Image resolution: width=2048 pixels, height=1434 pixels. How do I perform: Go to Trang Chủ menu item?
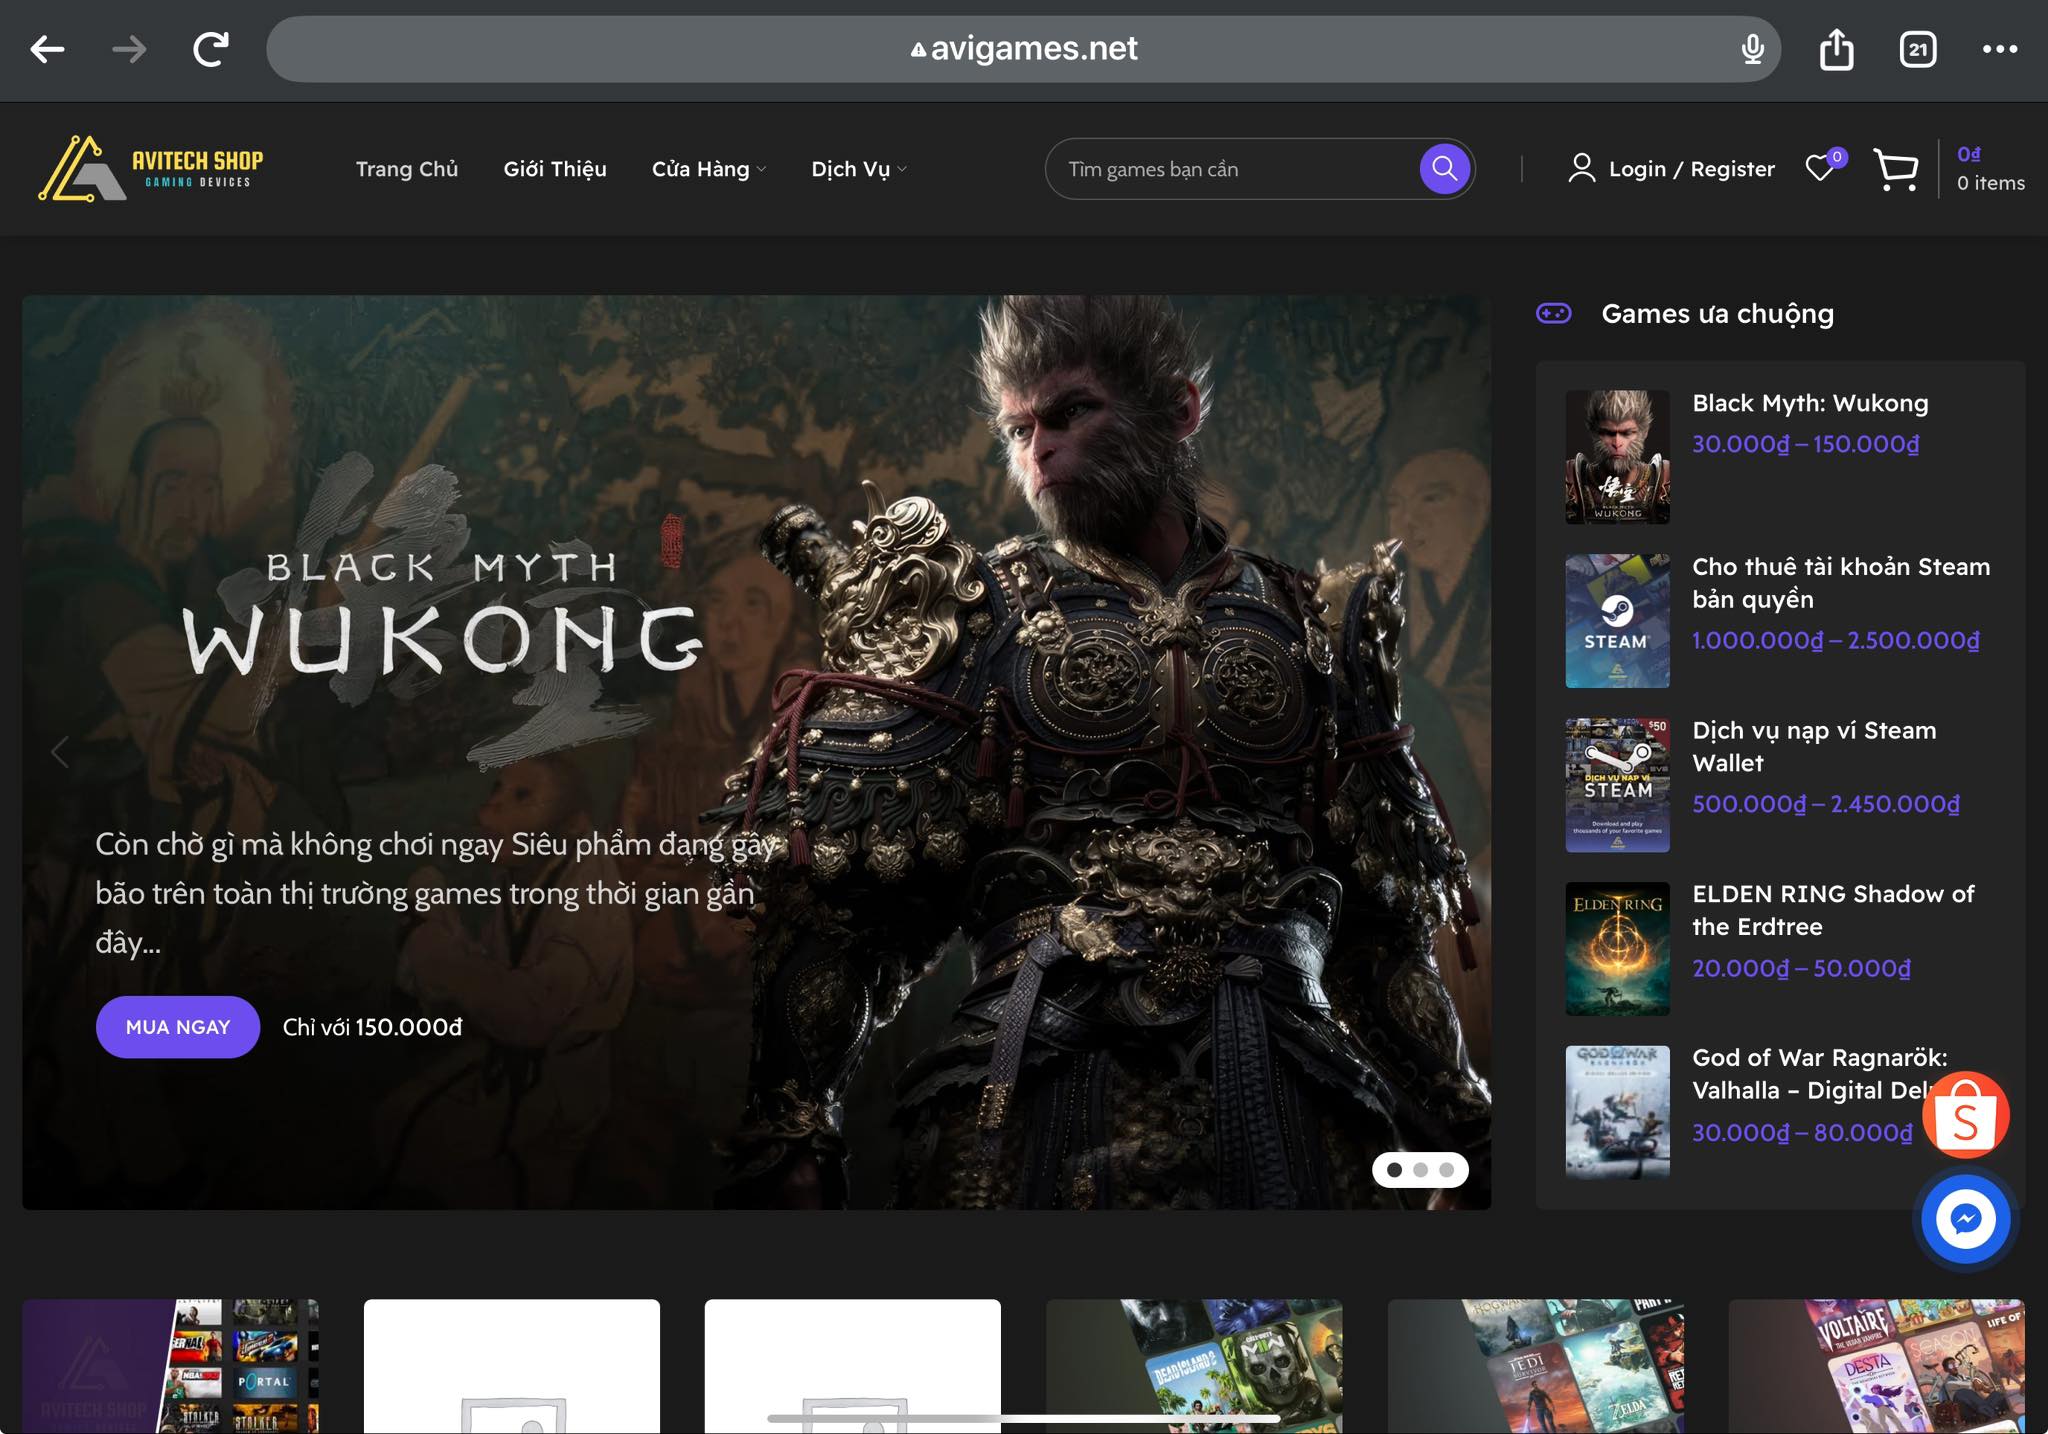(x=407, y=169)
